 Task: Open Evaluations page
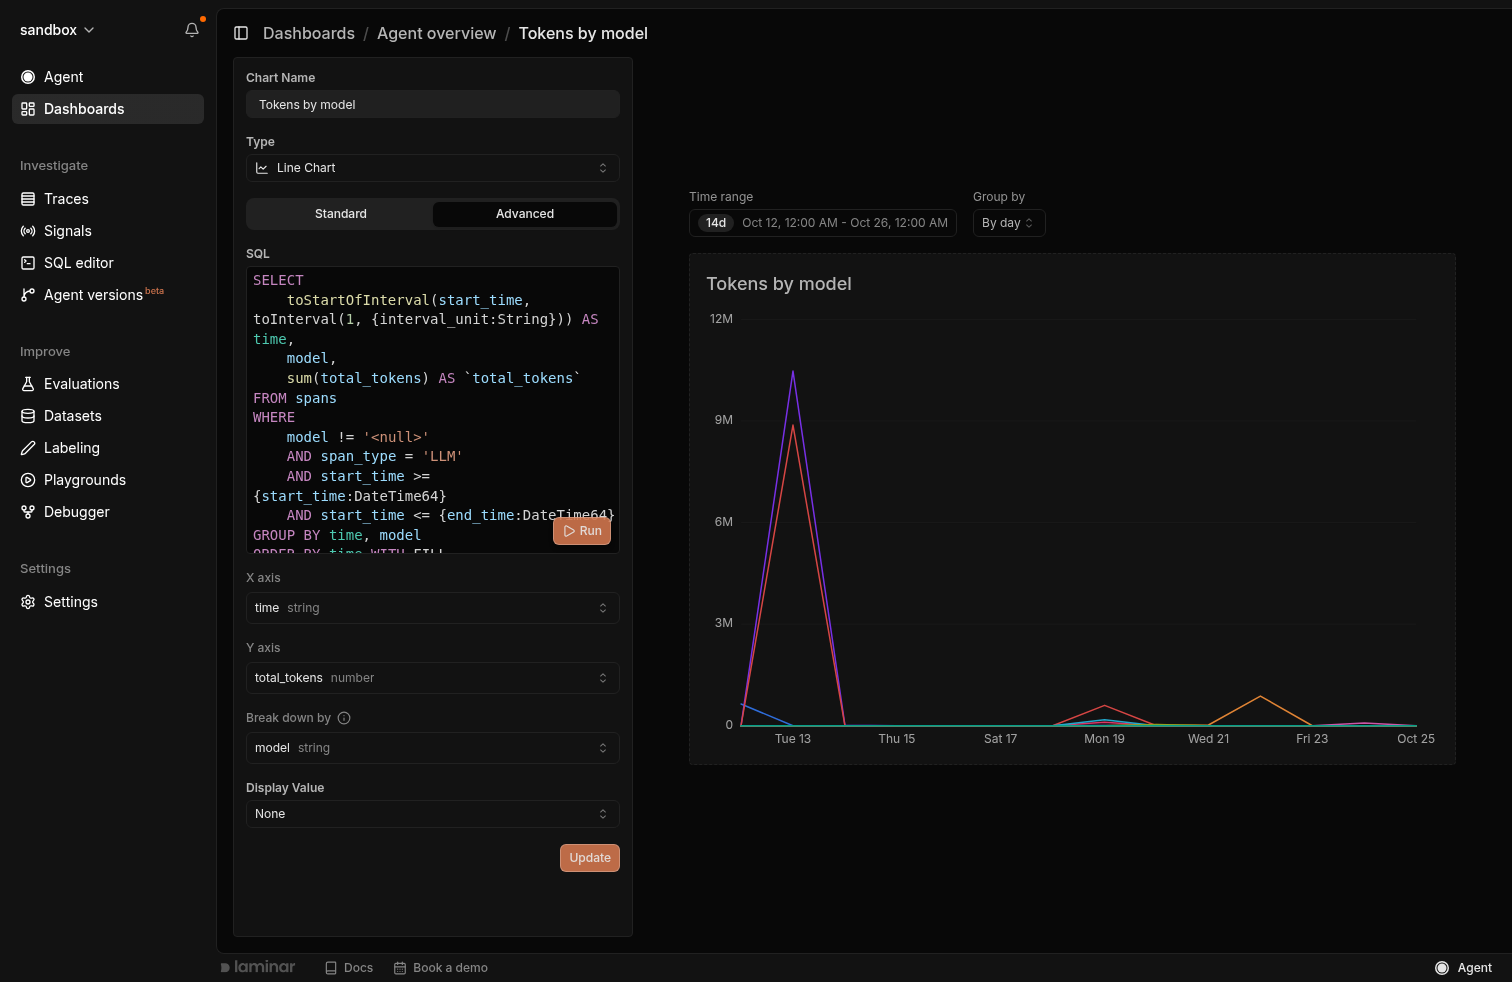click(108, 384)
